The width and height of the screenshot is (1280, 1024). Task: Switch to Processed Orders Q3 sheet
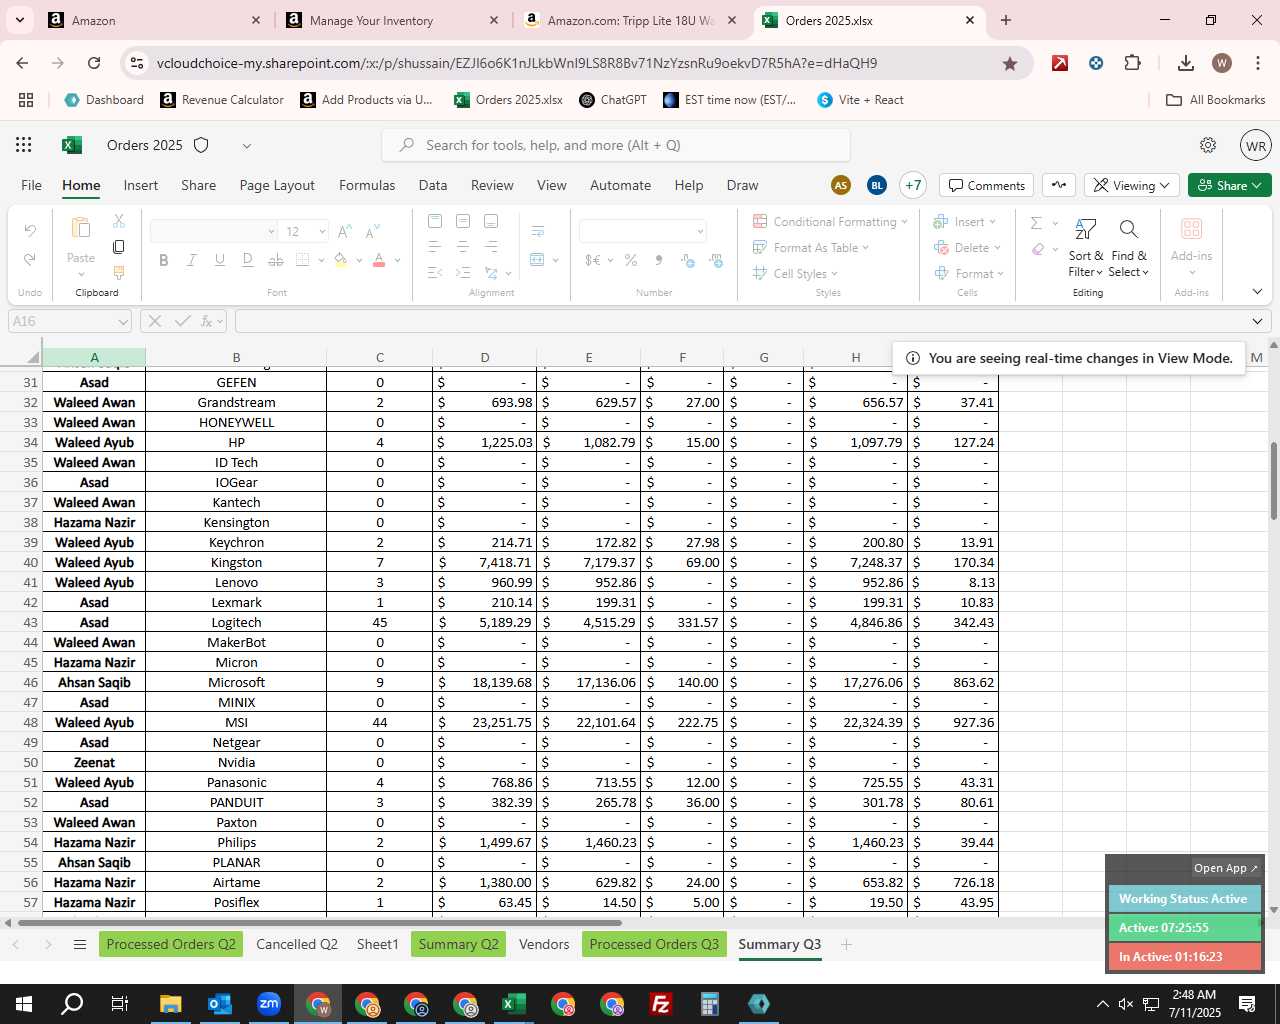click(x=654, y=944)
